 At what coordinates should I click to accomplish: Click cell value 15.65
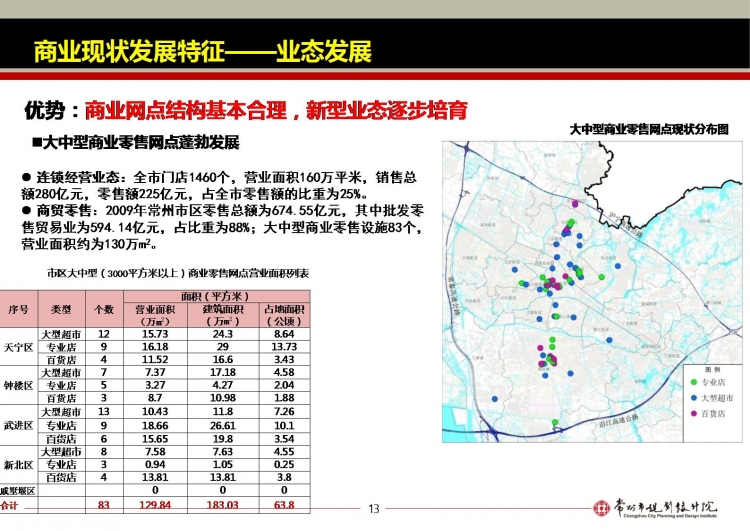pyautogui.click(x=155, y=439)
